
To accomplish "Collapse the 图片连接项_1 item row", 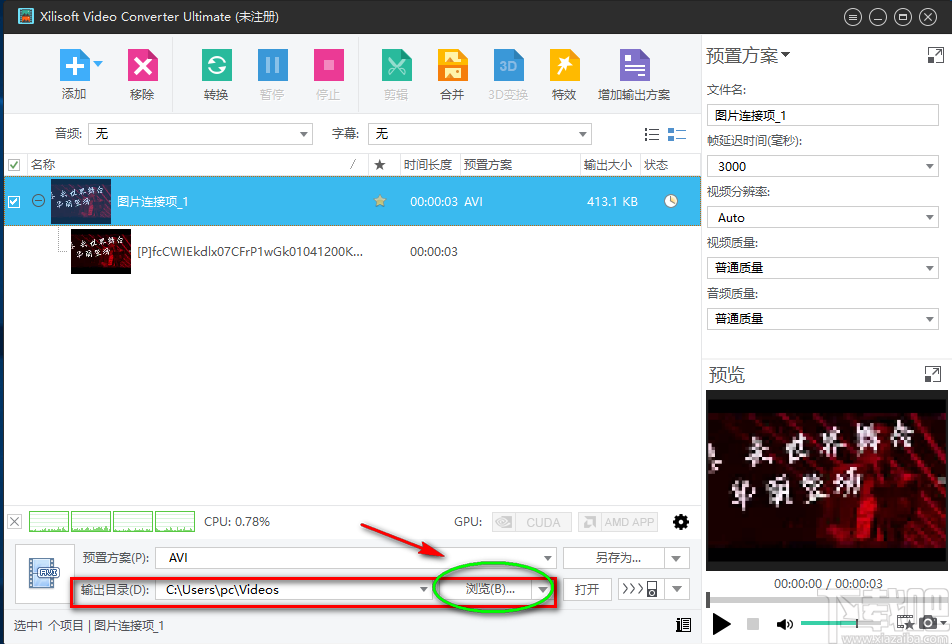I will [38, 201].
